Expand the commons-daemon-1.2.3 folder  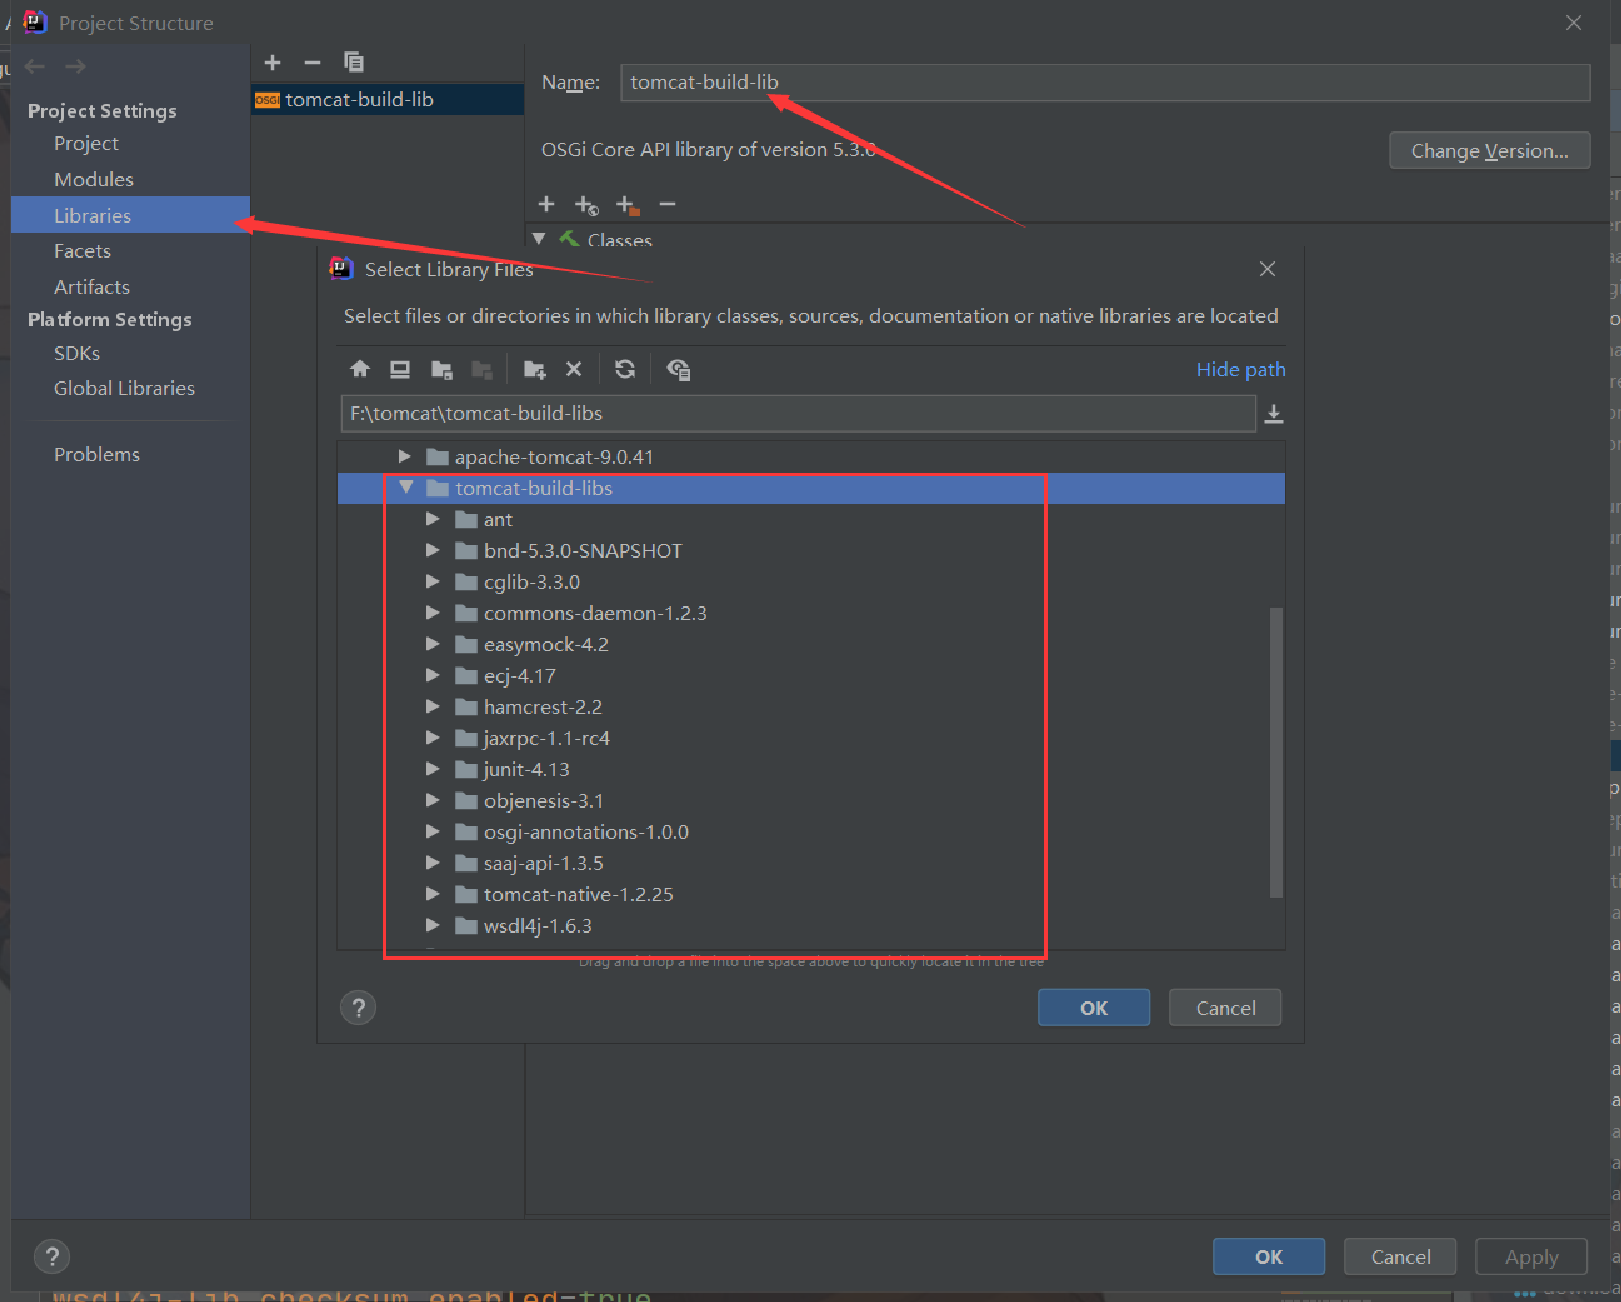pos(432,612)
